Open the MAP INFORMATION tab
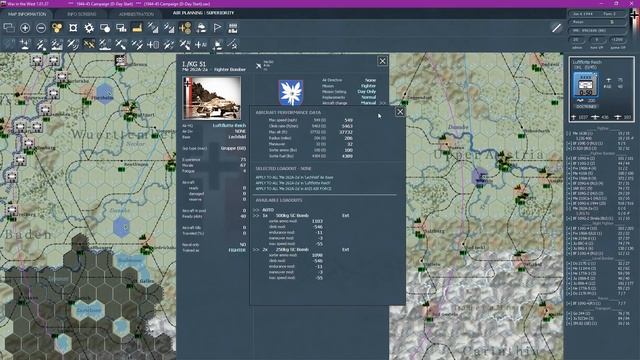Viewport: 640px width, 360px height. (x=27, y=14)
